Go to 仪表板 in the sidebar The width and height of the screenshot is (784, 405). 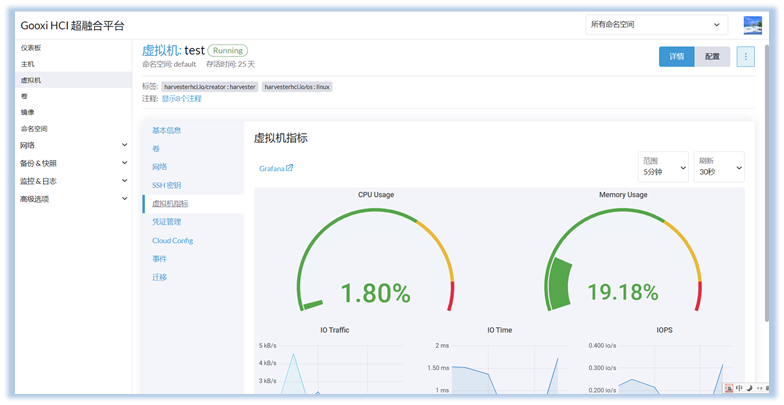click(x=31, y=48)
